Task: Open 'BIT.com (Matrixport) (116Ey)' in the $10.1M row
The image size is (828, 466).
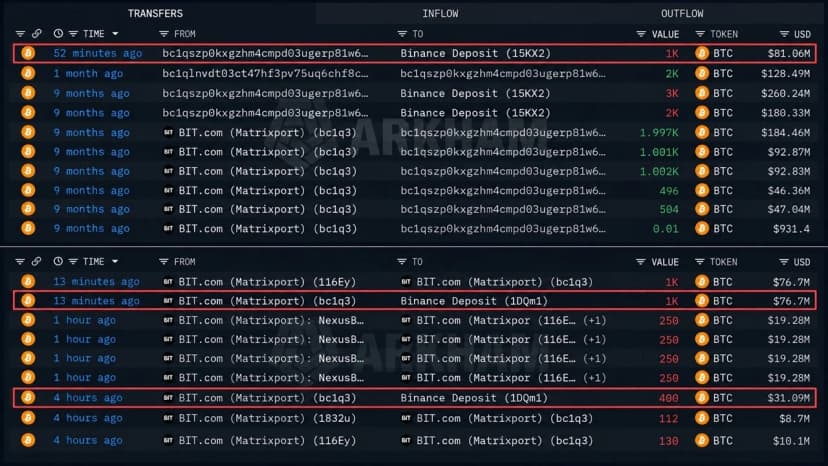Action: pos(267,441)
